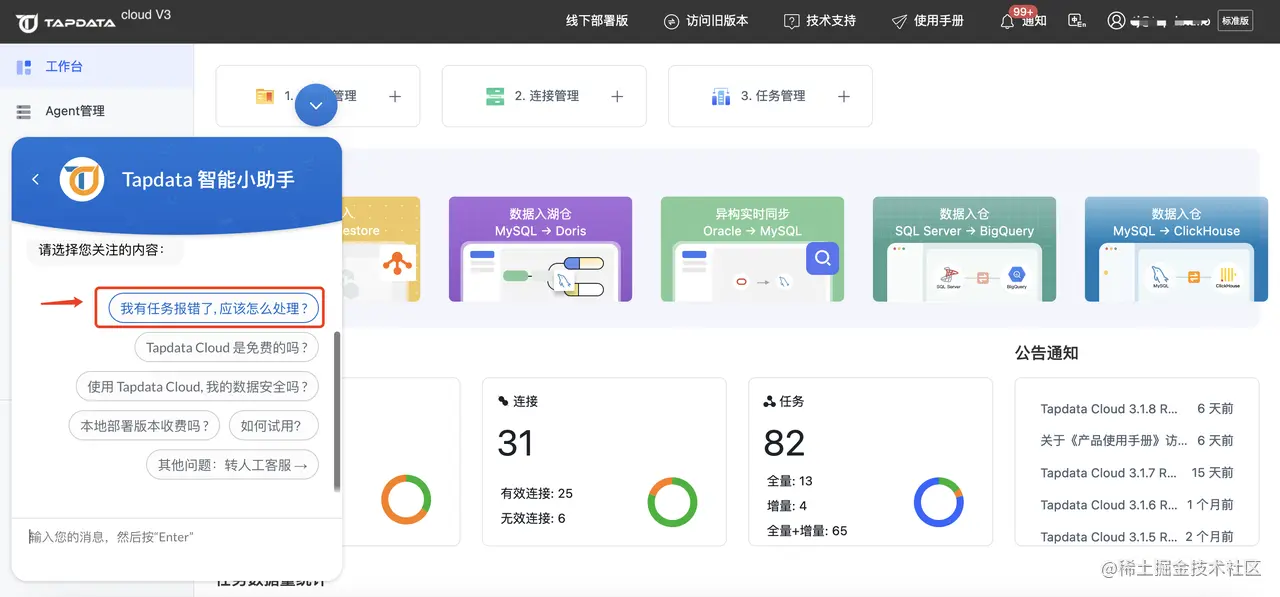Click the 访问旧版本 switch icon

[671, 21]
